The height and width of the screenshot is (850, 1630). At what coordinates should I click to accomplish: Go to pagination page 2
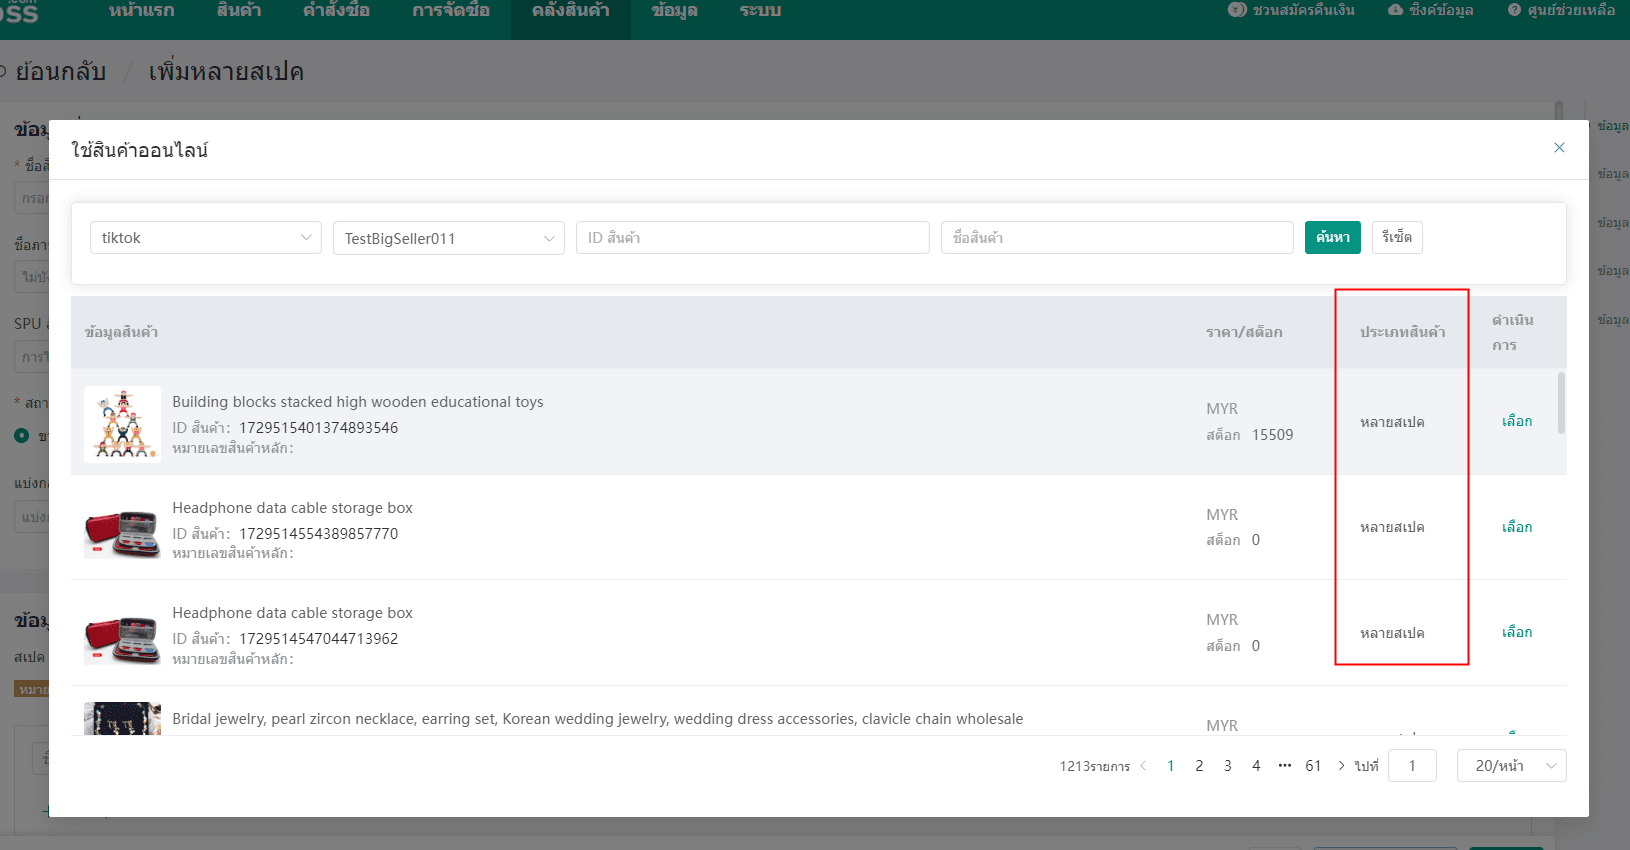pyautogui.click(x=1199, y=766)
